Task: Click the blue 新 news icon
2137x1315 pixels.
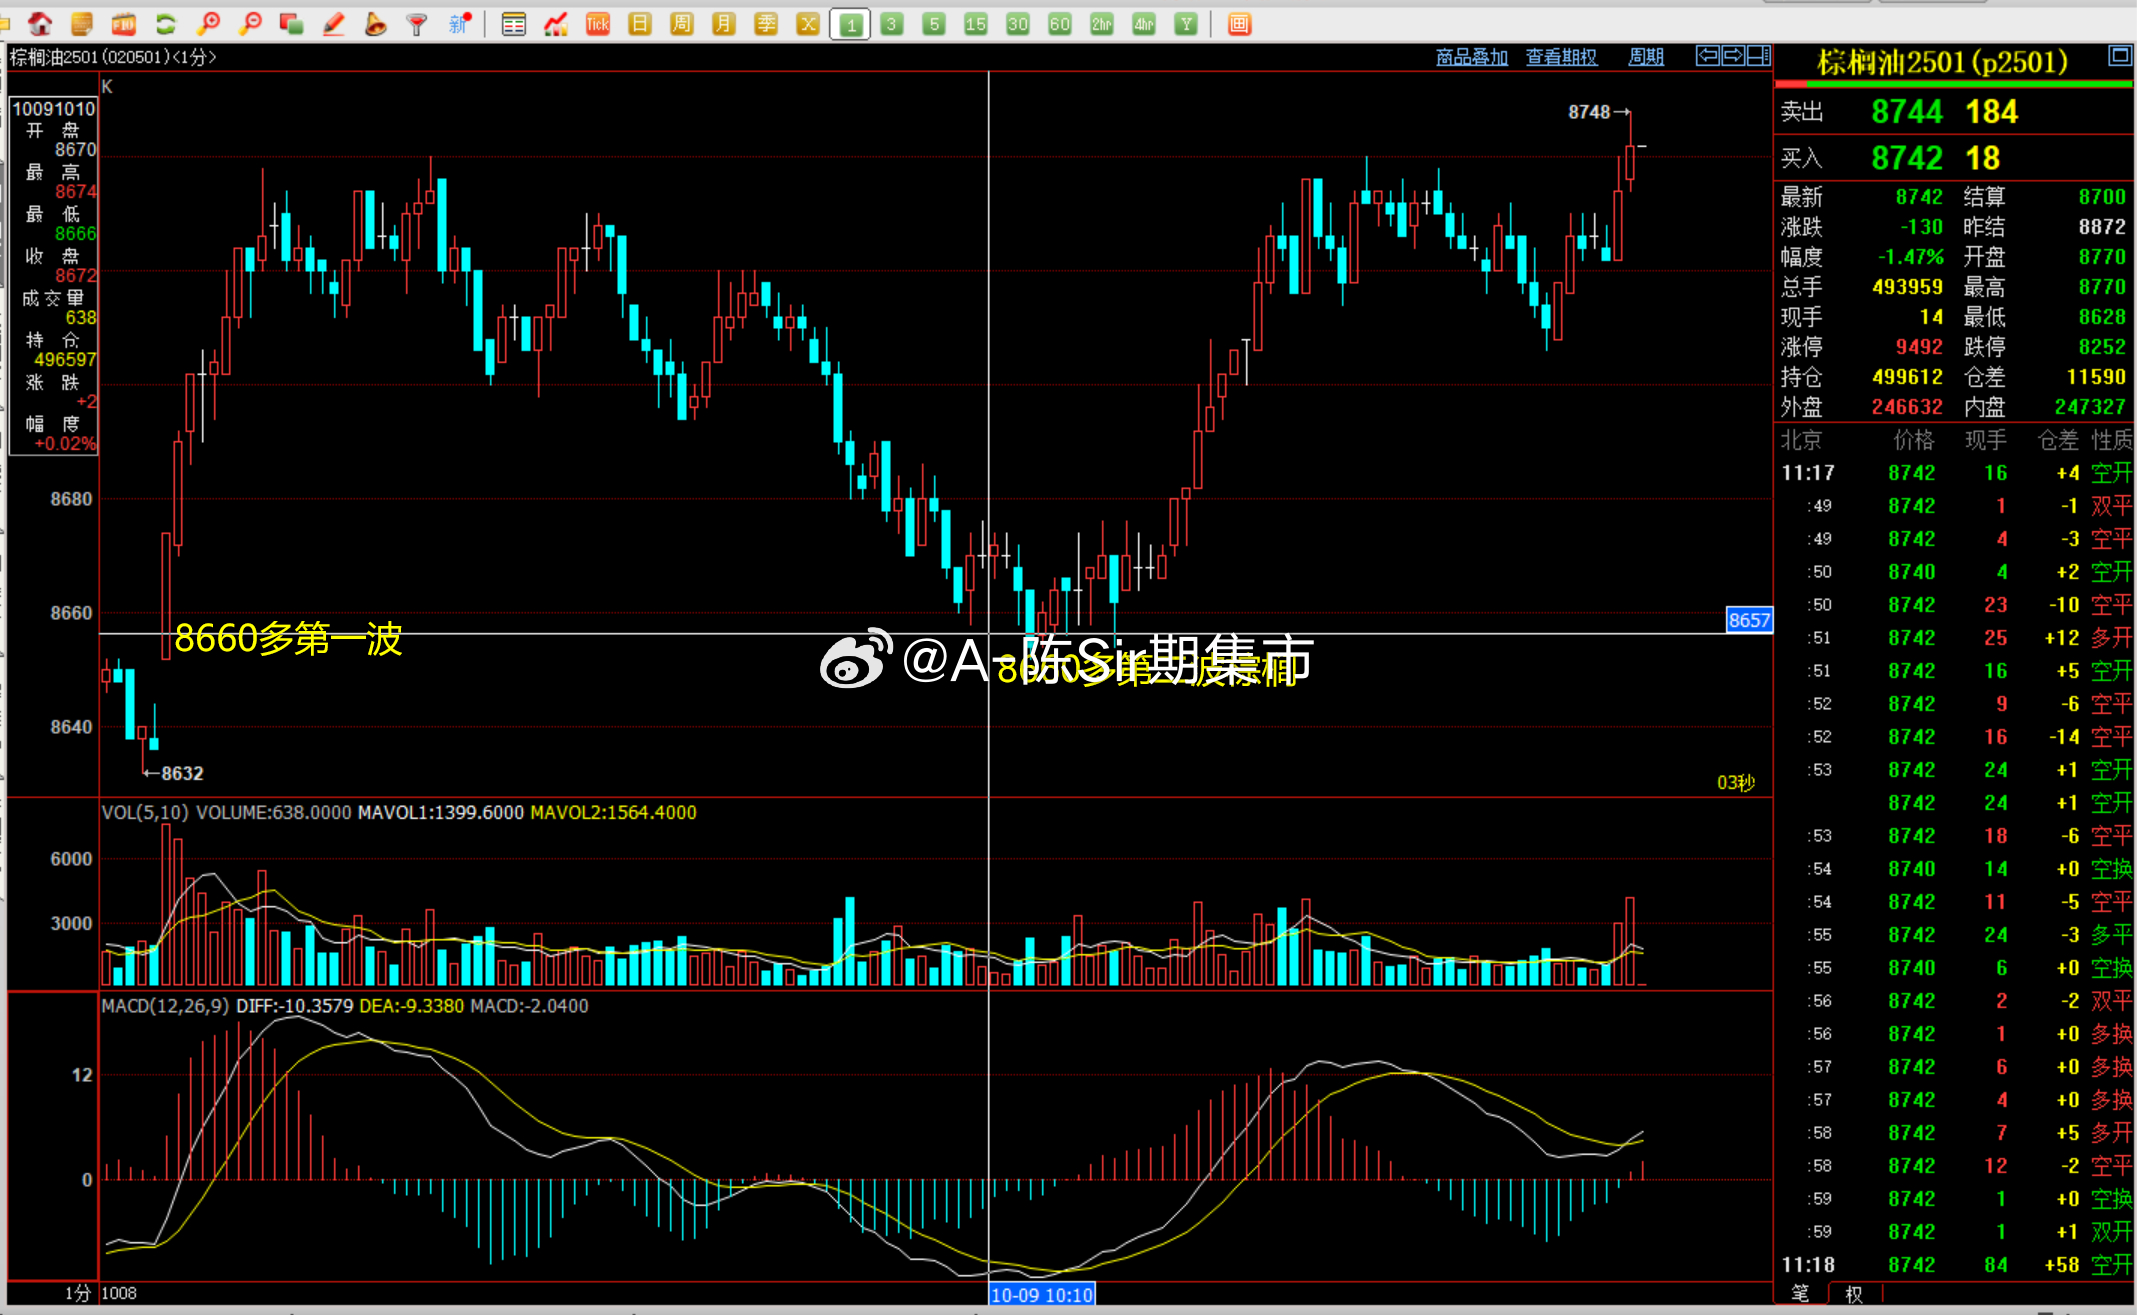Action: pyautogui.click(x=459, y=24)
